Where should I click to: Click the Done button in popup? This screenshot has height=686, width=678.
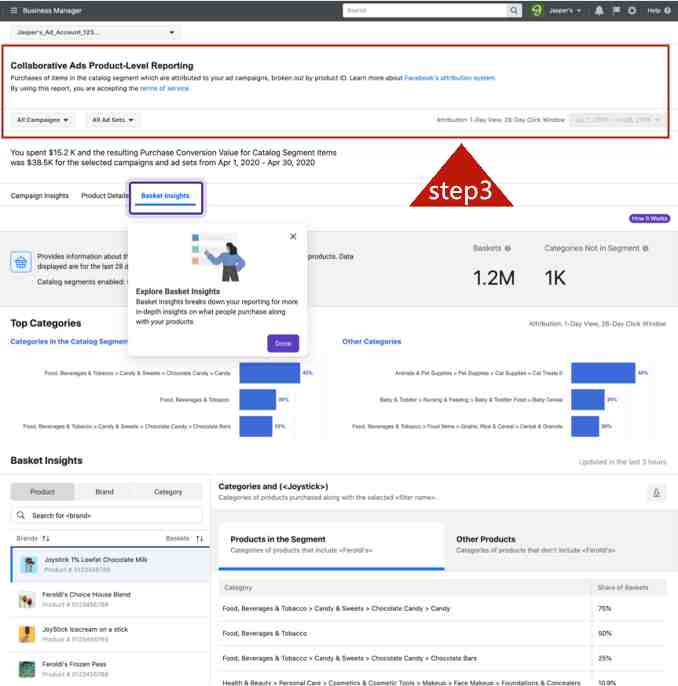[x=283, y=343]
